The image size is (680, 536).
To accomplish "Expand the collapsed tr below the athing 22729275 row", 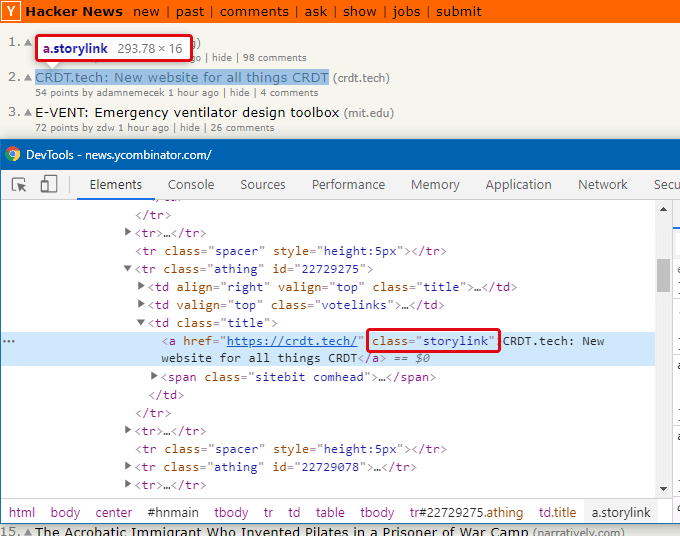I will [x=128, y=430].
